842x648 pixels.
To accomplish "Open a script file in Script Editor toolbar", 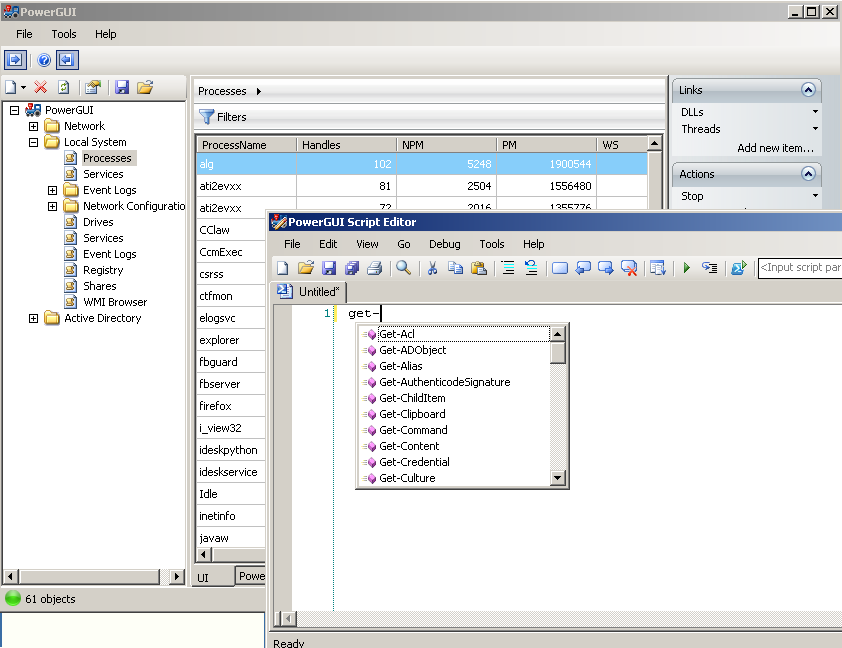I will point(306,267).
